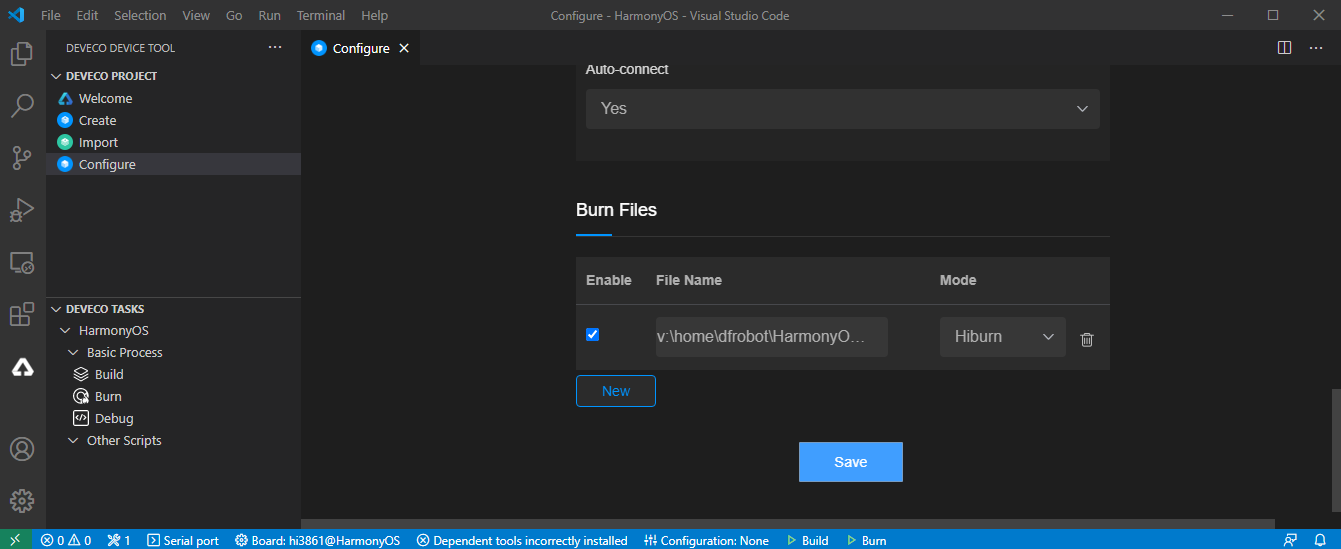Delete the burn file row with trash icon

point(1087,339)
